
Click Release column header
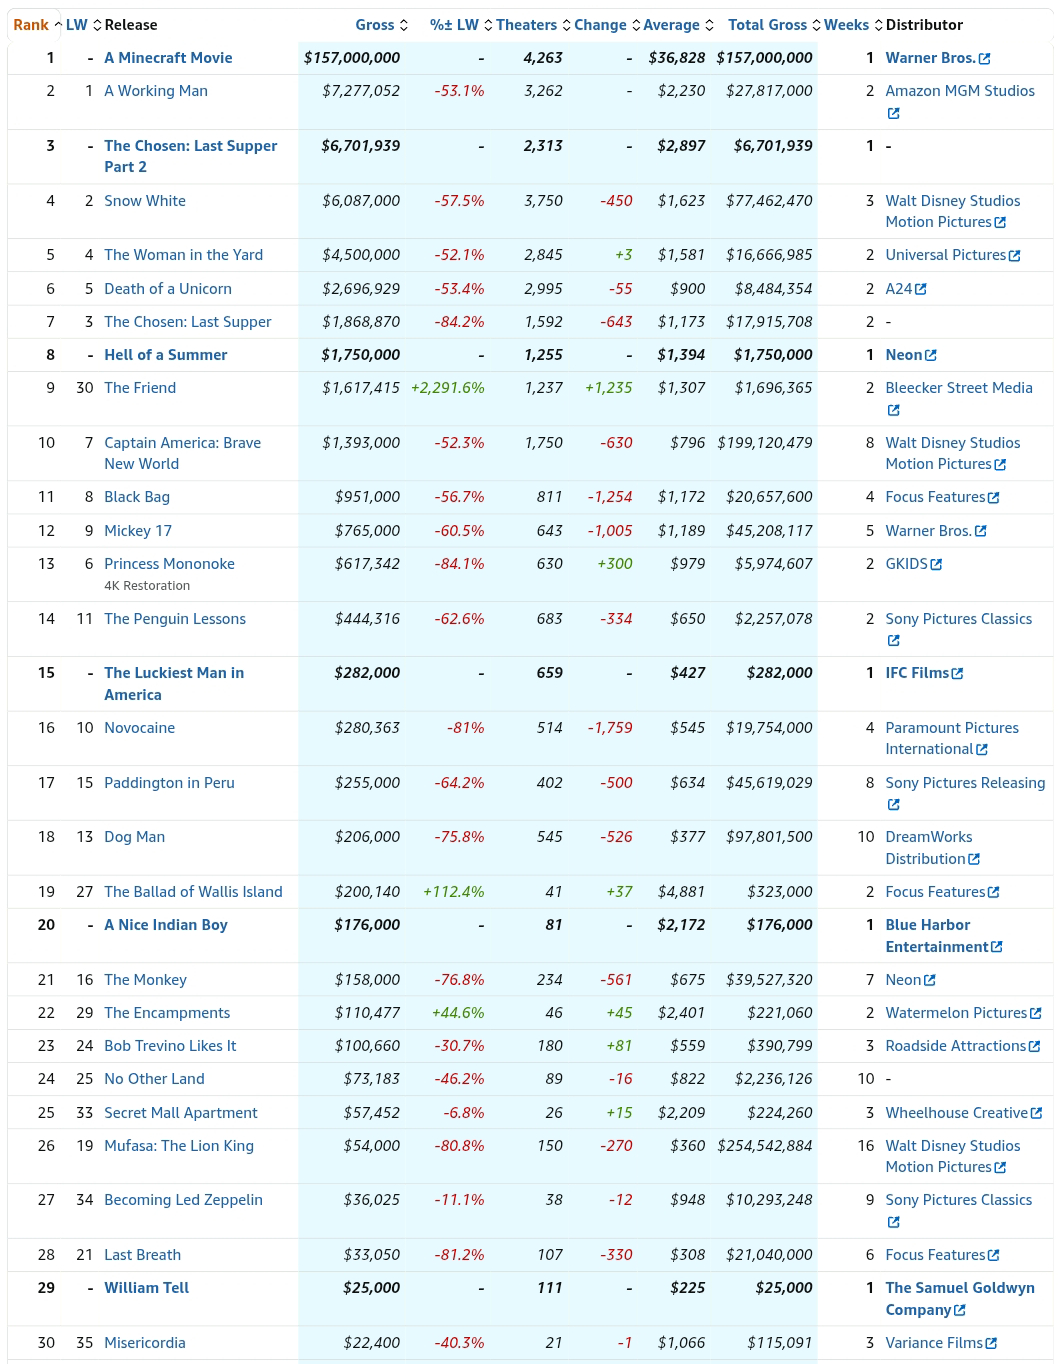[131, 25]
